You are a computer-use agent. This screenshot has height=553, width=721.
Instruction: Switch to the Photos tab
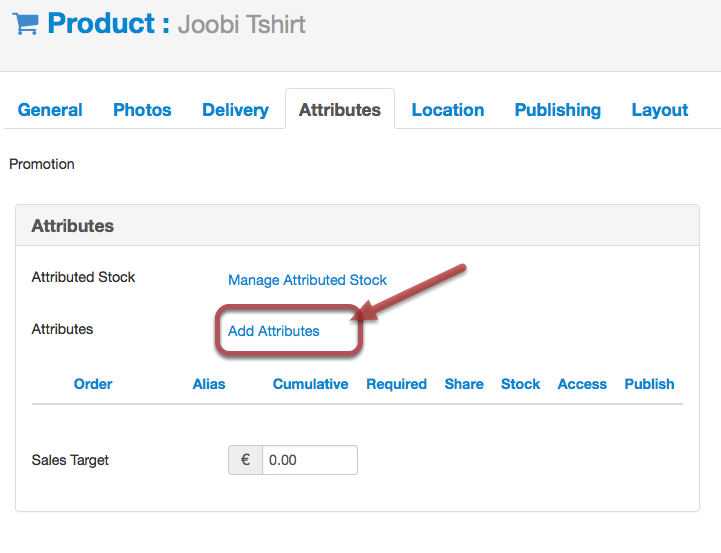coord(142,110)
